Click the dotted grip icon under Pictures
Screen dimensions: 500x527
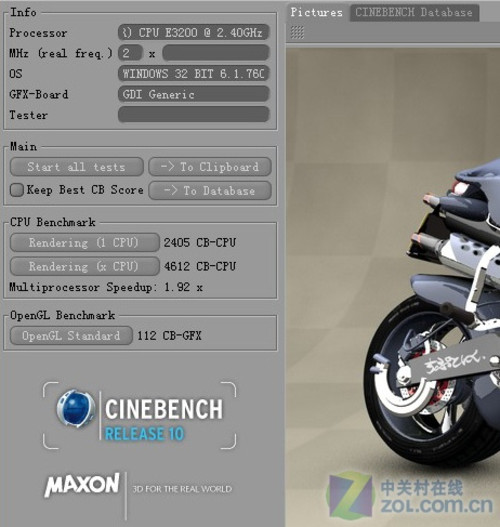[297, 33]
